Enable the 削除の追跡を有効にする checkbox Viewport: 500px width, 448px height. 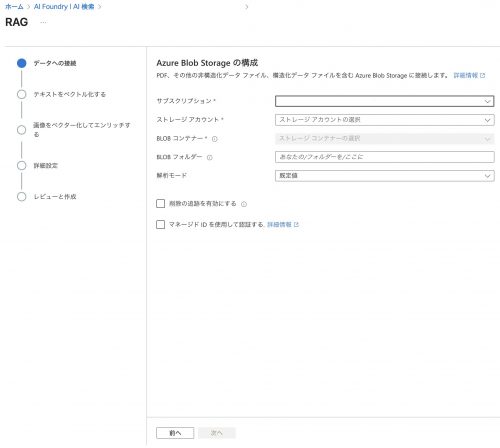(x=161, y=203)
